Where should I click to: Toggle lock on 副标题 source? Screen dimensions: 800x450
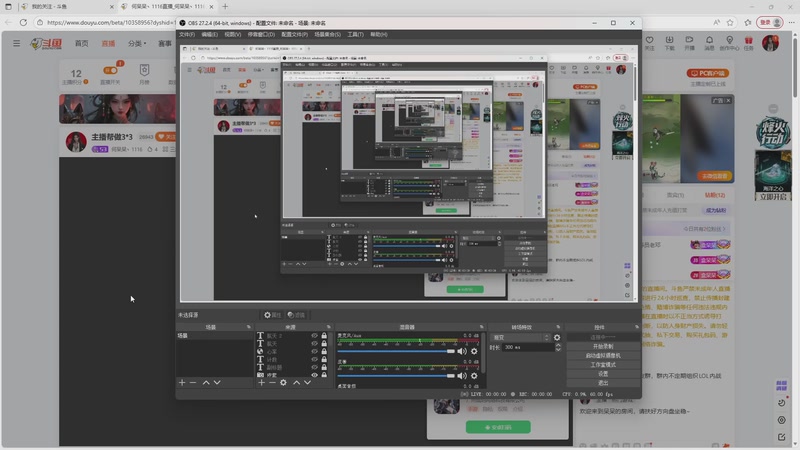[324, 367]
